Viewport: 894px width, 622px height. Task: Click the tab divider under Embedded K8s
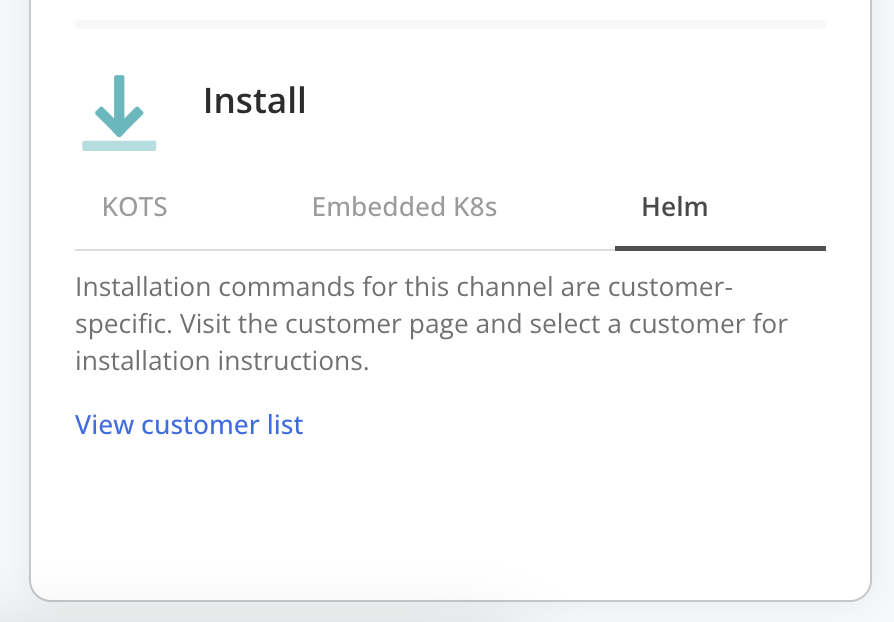[x=404, y=250]
